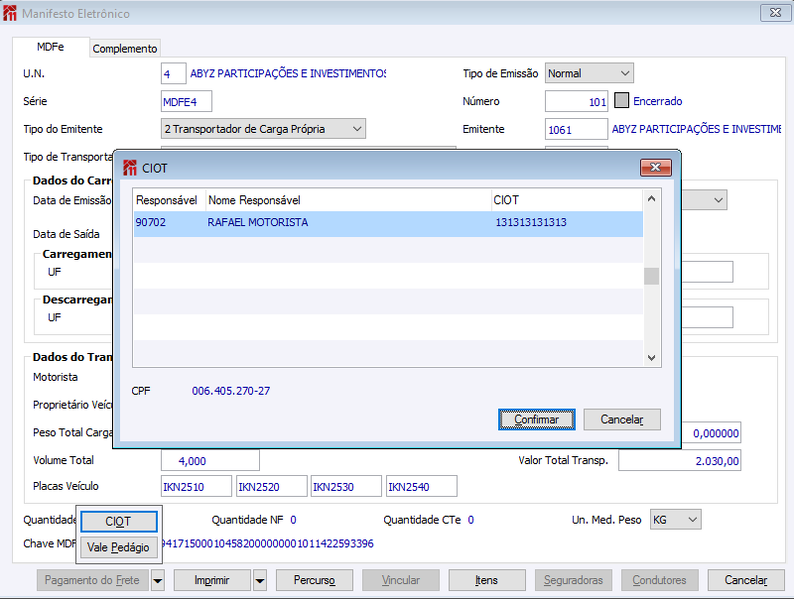
Task: Click the Responsável column header
Action: [169, 200]
